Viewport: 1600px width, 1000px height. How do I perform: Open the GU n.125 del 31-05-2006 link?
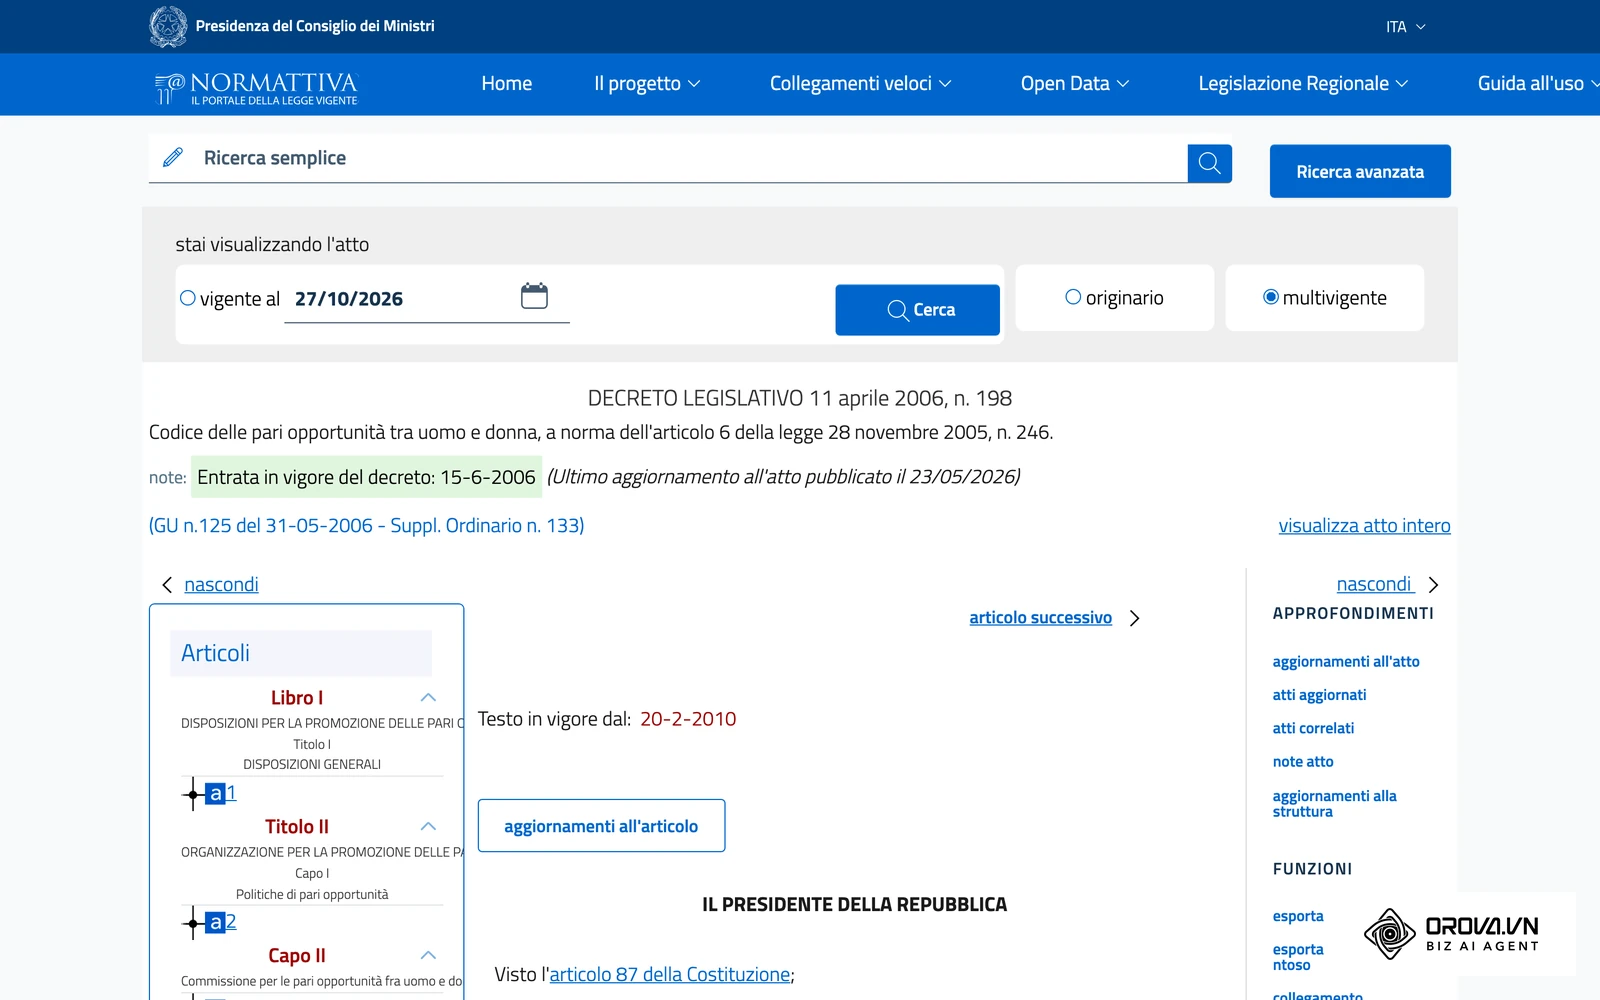click(x=367, y=526)
